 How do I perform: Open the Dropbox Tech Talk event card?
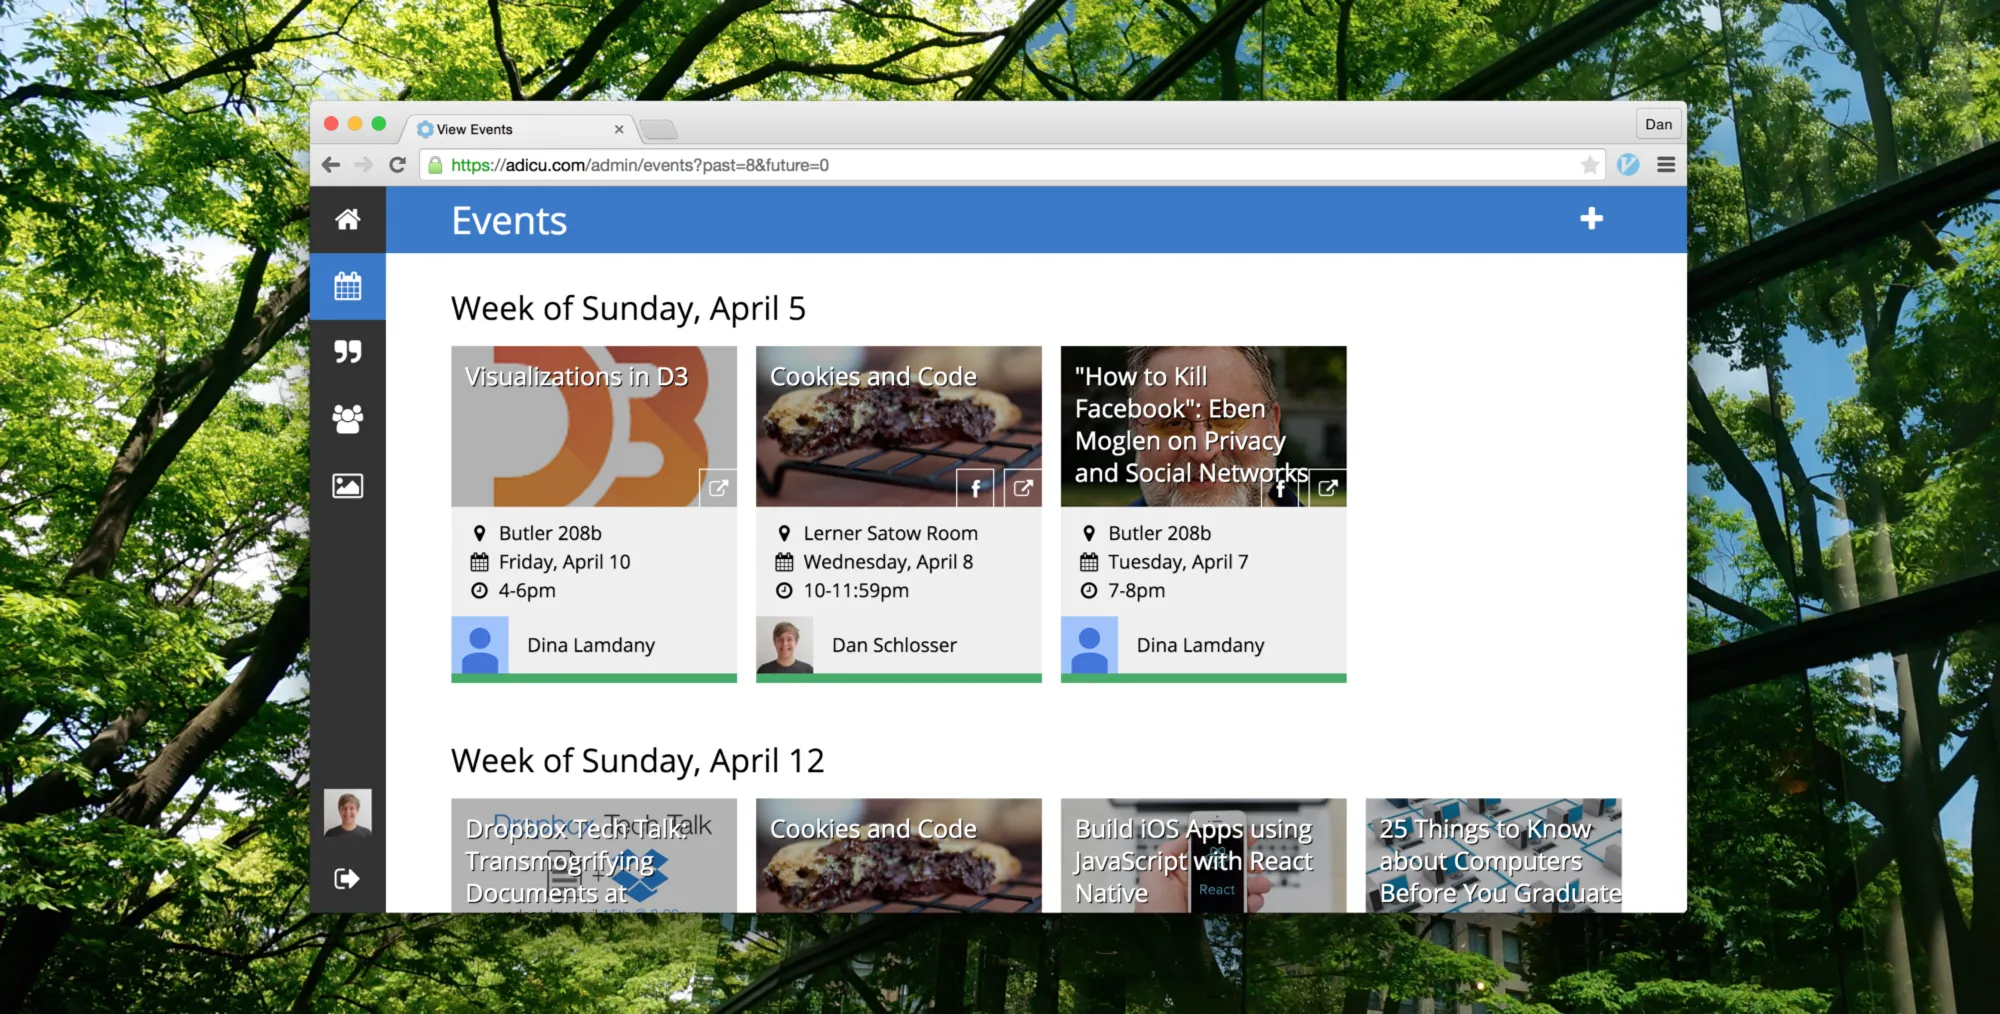594,855
